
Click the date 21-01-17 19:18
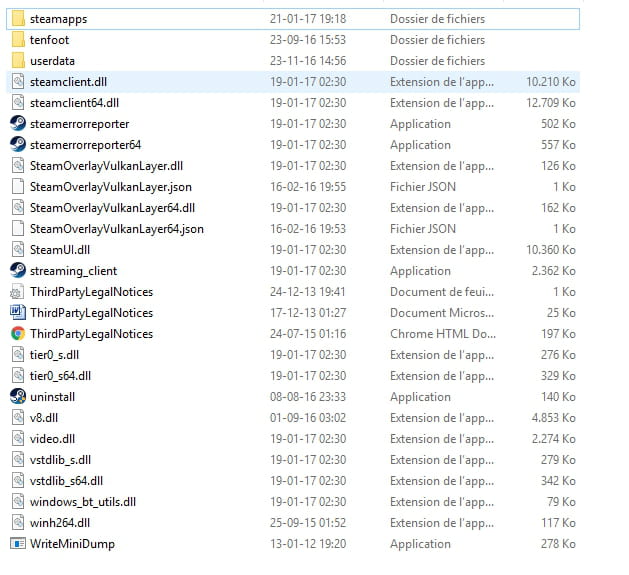[x=308, y=19]
